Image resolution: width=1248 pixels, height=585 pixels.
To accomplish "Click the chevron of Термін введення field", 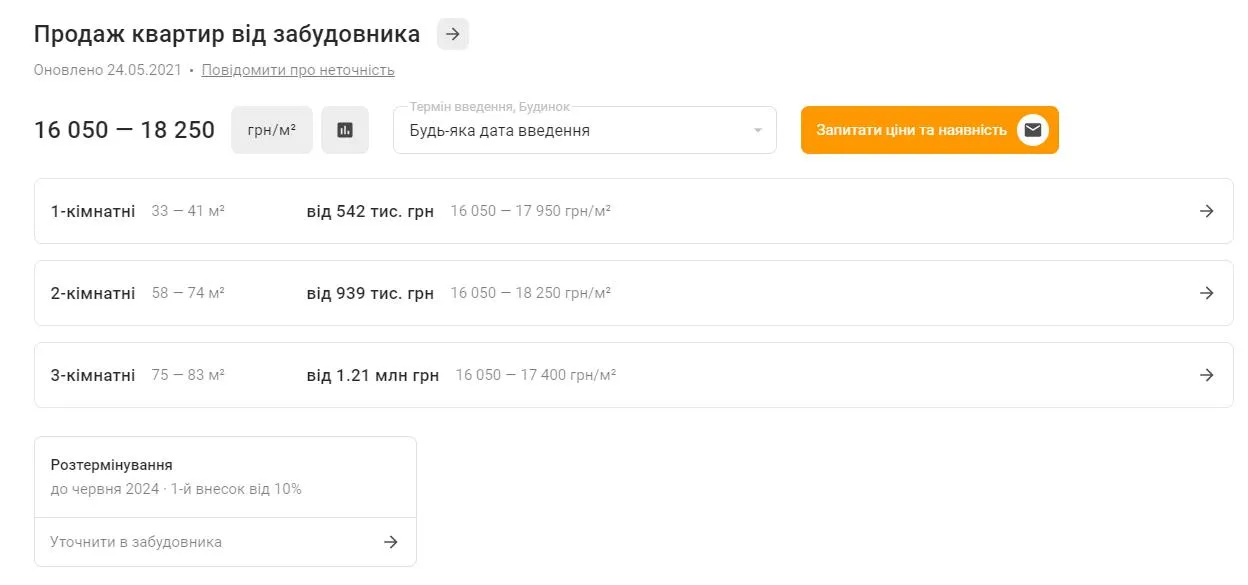I will 757,129.
